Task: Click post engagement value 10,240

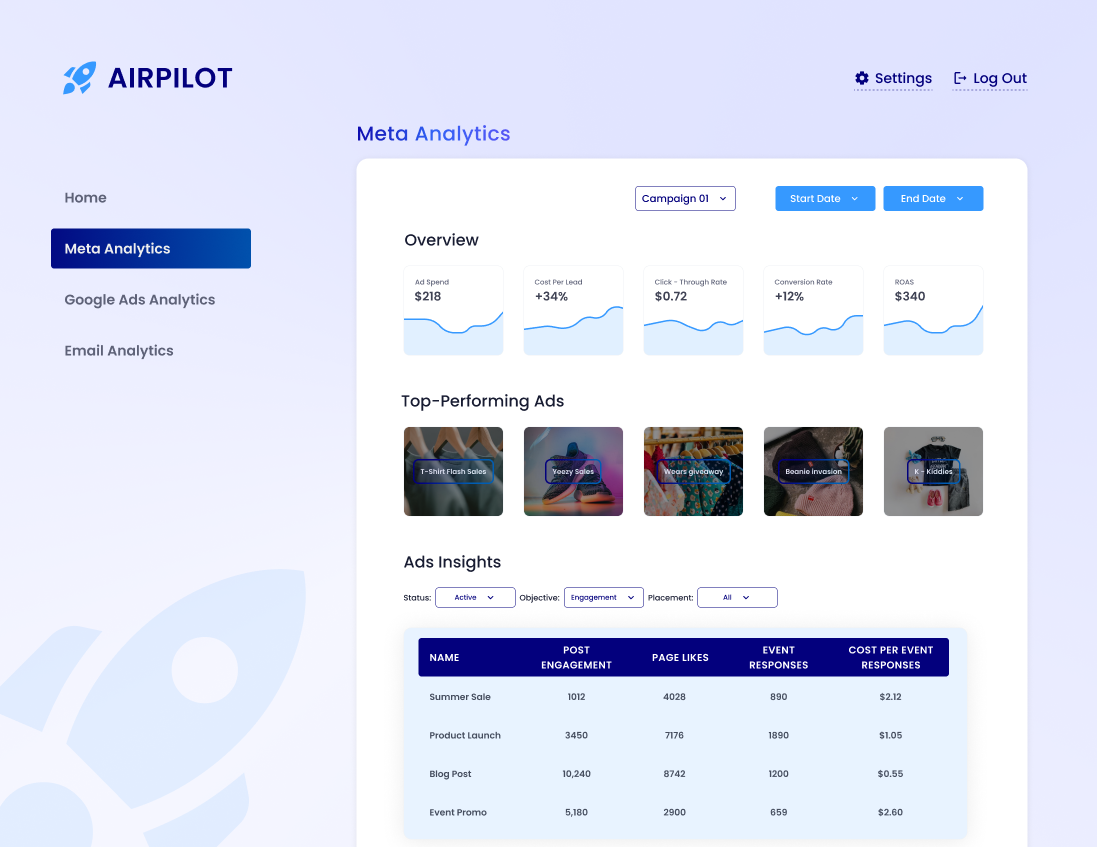Action: point(576,774)
